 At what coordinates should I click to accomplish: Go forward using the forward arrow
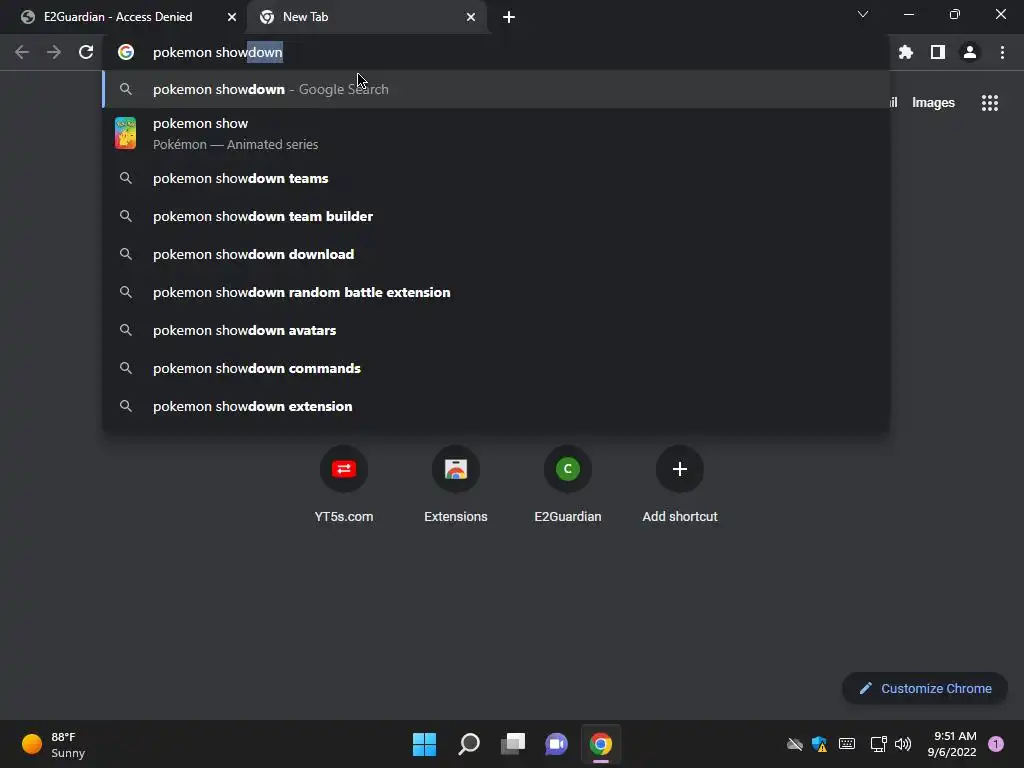pos(54,52)
